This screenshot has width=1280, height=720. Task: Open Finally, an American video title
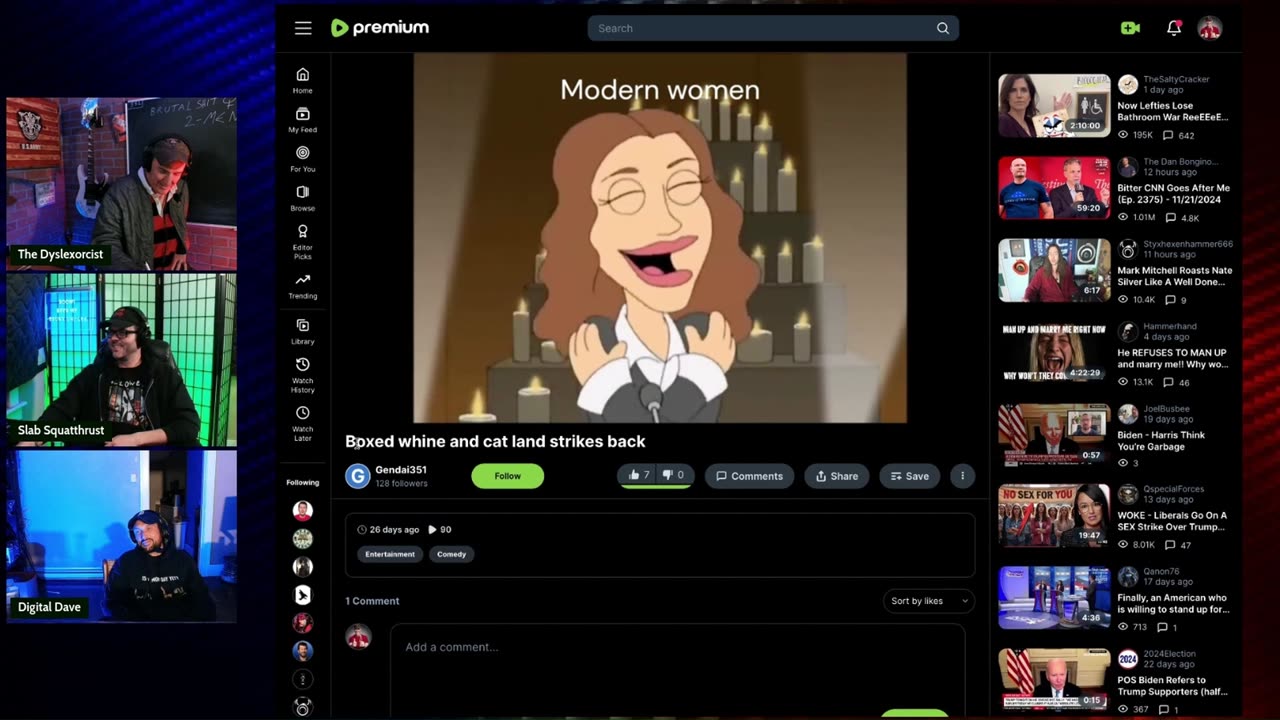tap(1173, 603)
